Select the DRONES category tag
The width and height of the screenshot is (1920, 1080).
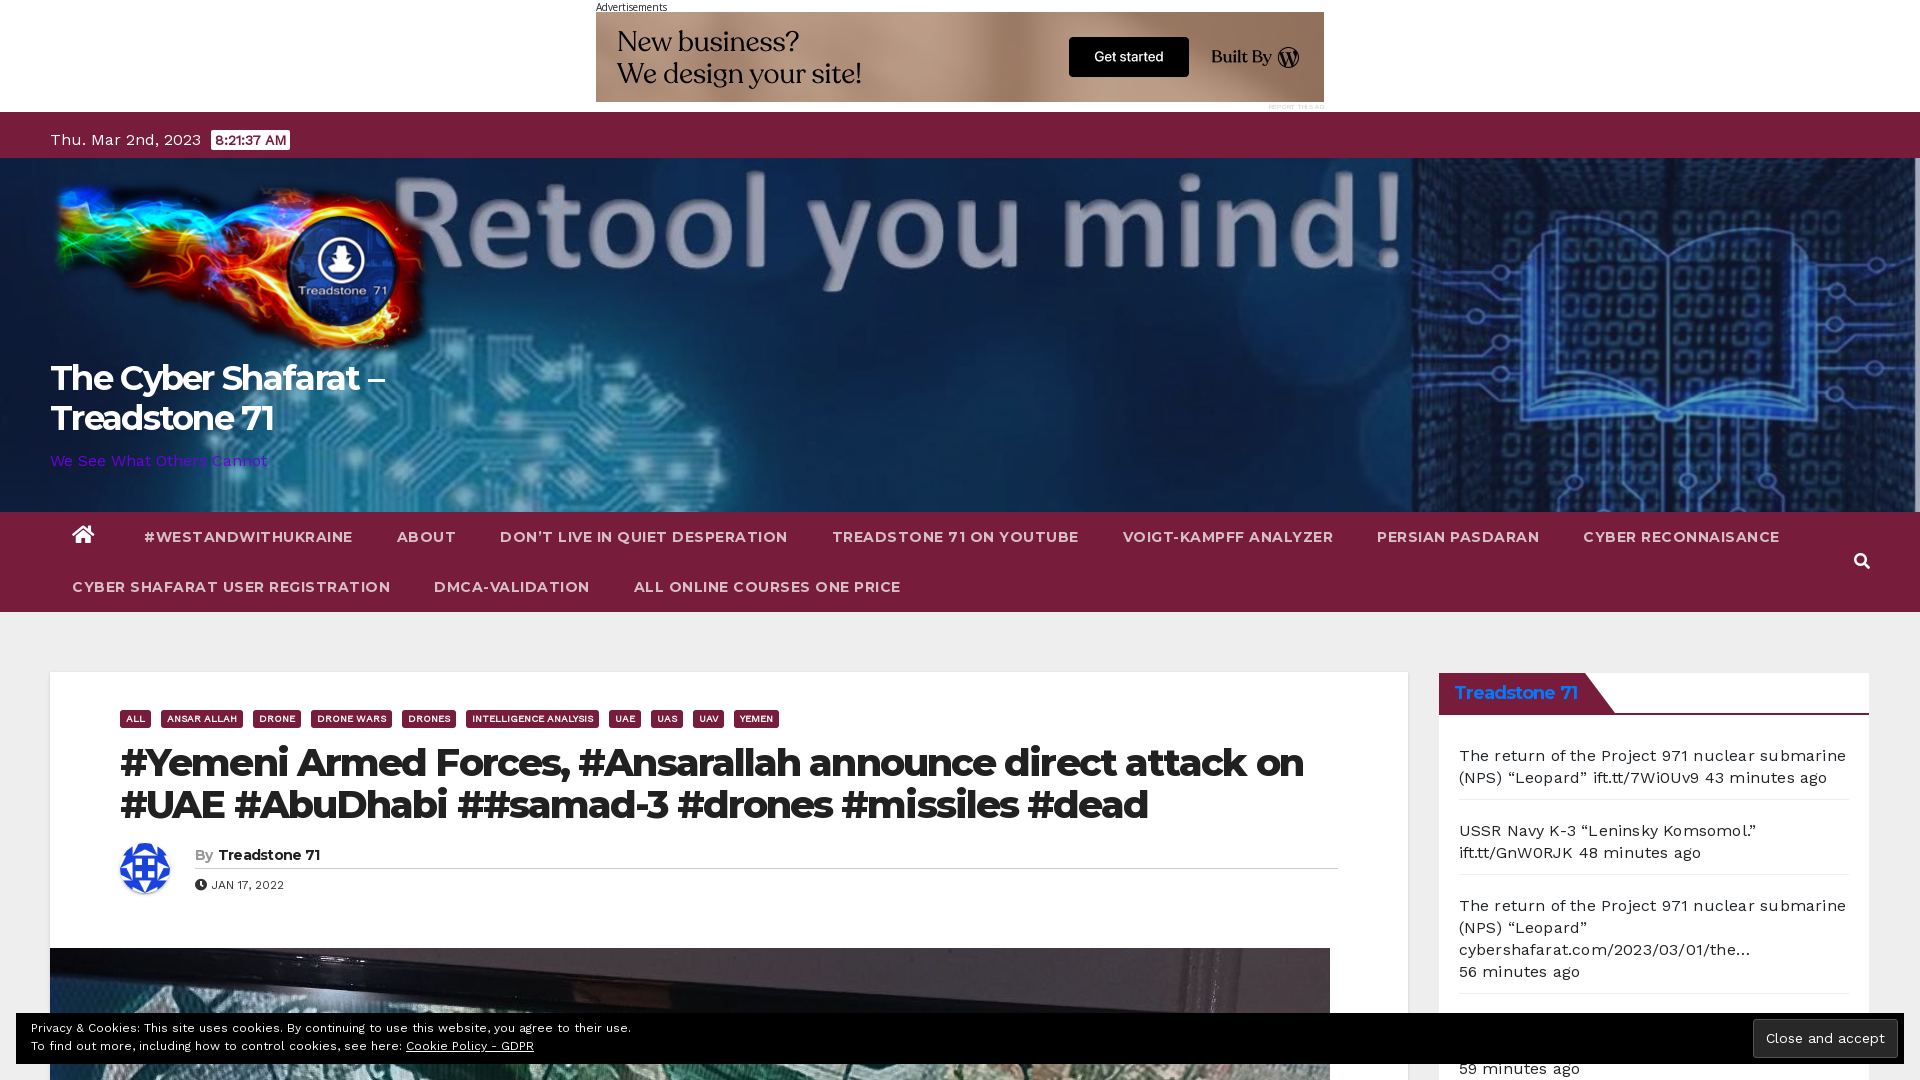[x=429, y=719]
